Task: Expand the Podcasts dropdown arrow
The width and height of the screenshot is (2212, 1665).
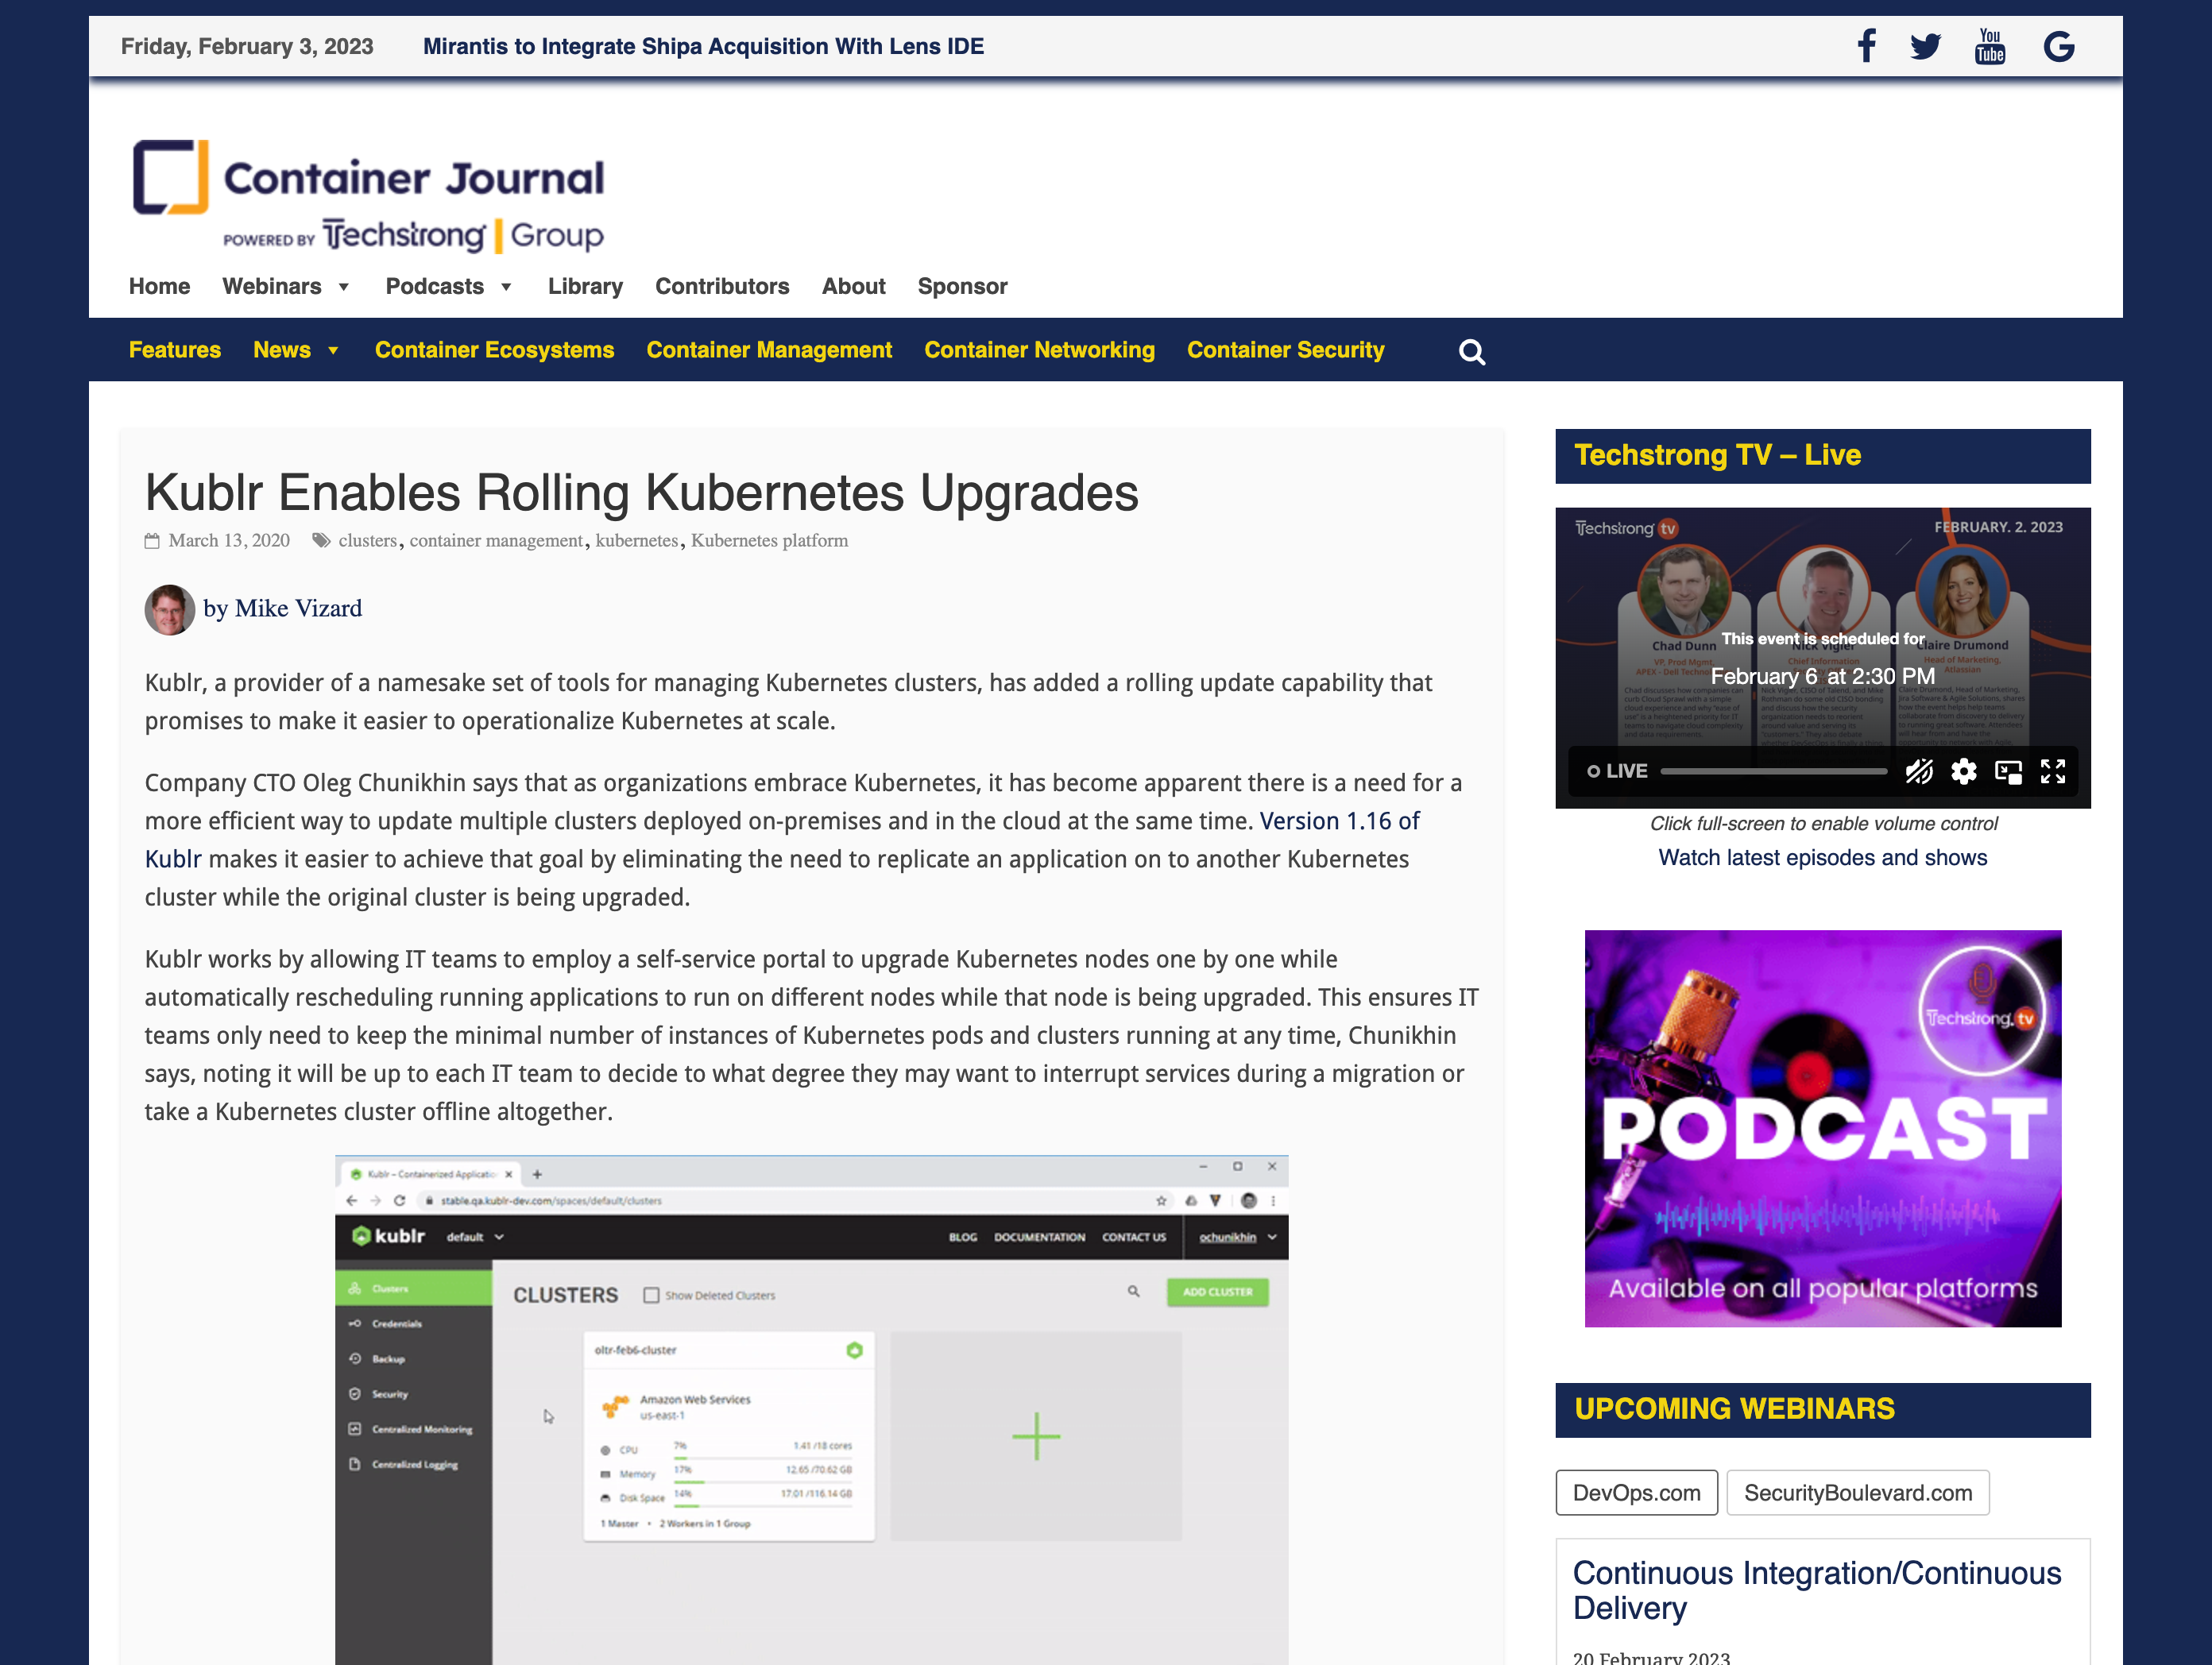Action: tap(506, 287)
